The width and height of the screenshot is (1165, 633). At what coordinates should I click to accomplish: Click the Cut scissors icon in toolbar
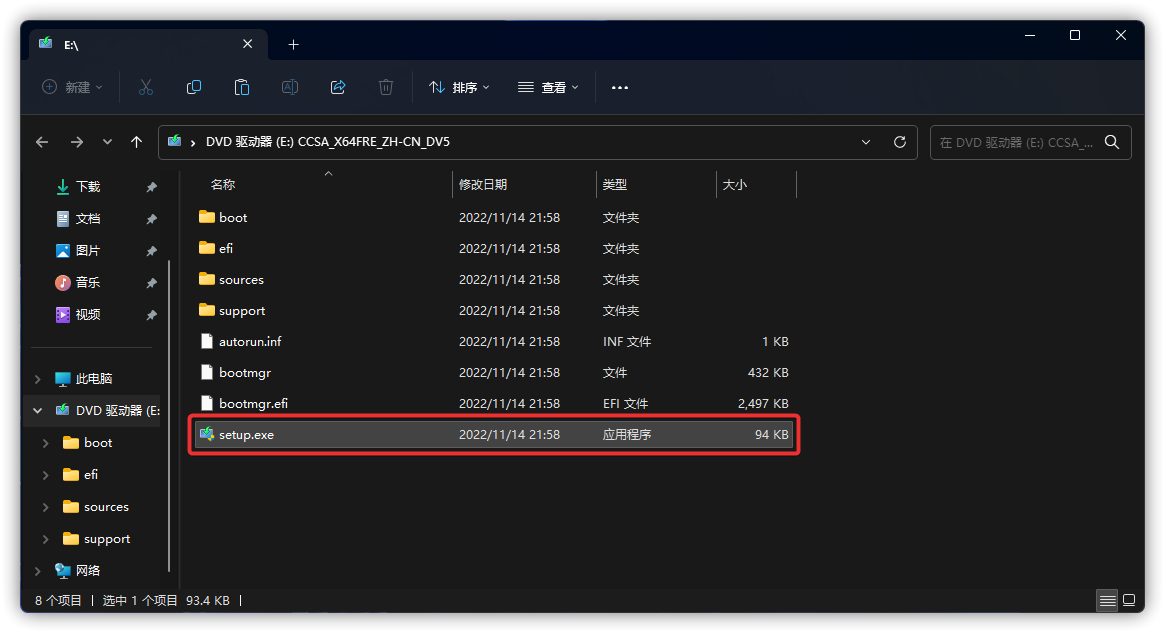click(146, 87)
